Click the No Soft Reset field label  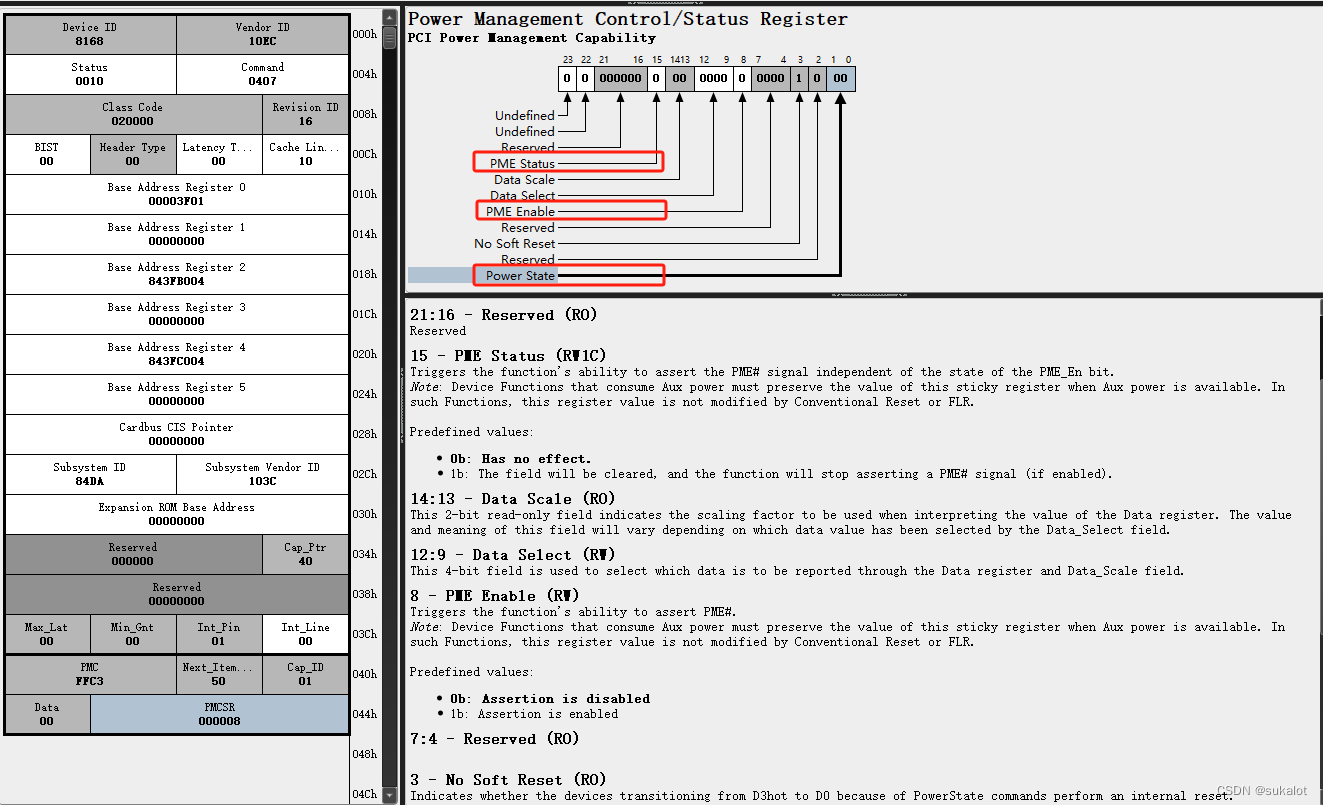pos(514,244)
